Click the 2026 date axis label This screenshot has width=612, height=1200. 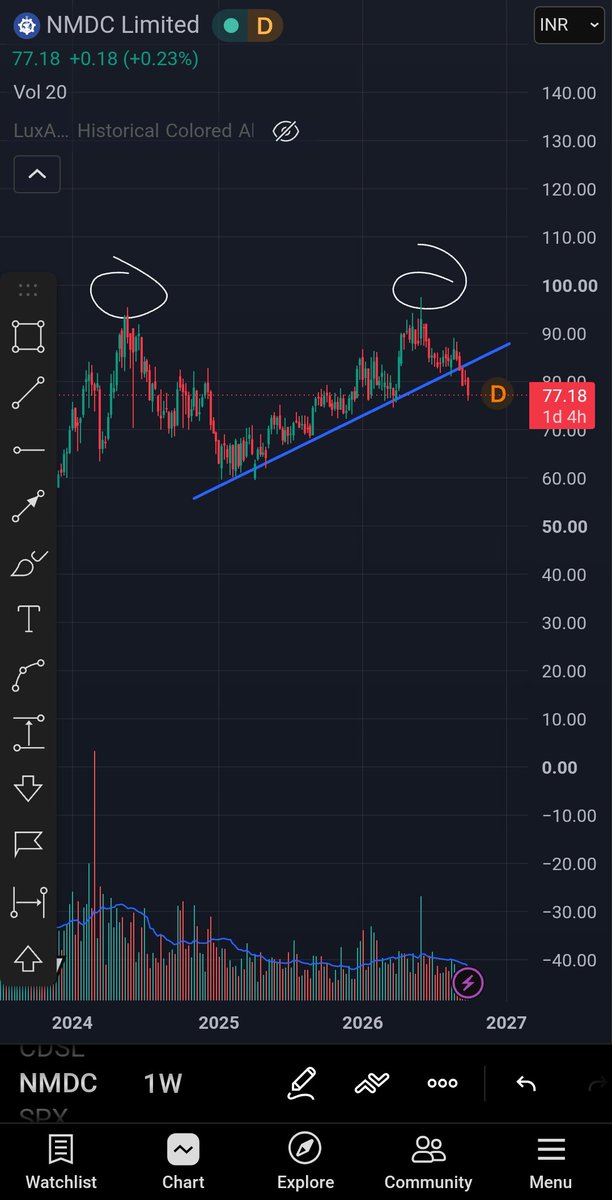362,1022
